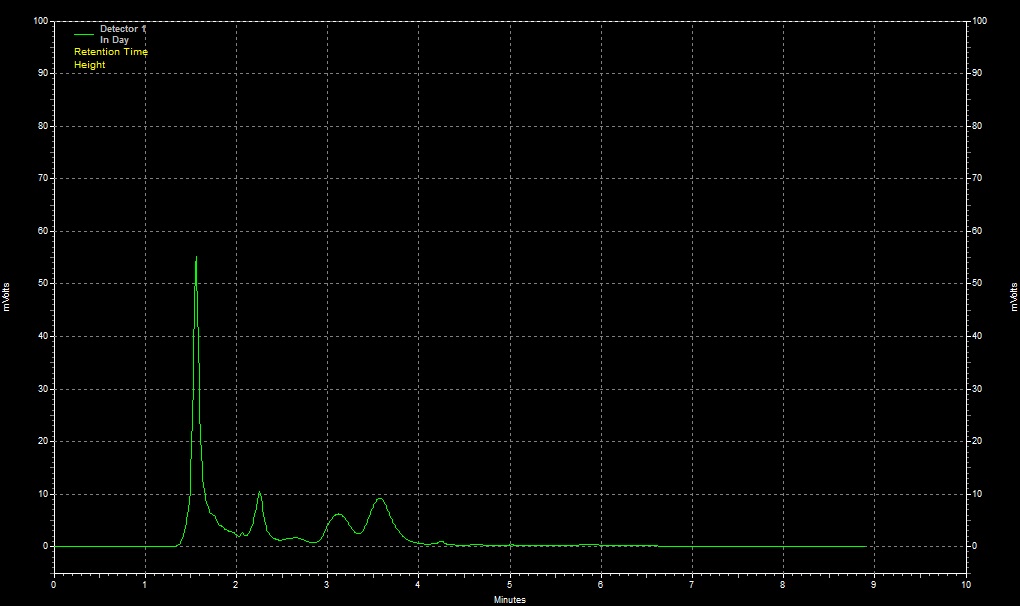Viewport: 1020px width, 606px height.
Task: Click the 50 tick label on right axis
Action: (x=980, y=284)
